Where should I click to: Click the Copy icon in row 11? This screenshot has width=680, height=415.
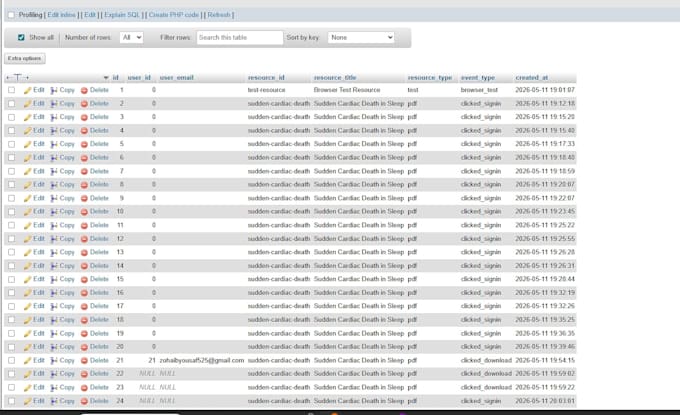click(54, 225)
